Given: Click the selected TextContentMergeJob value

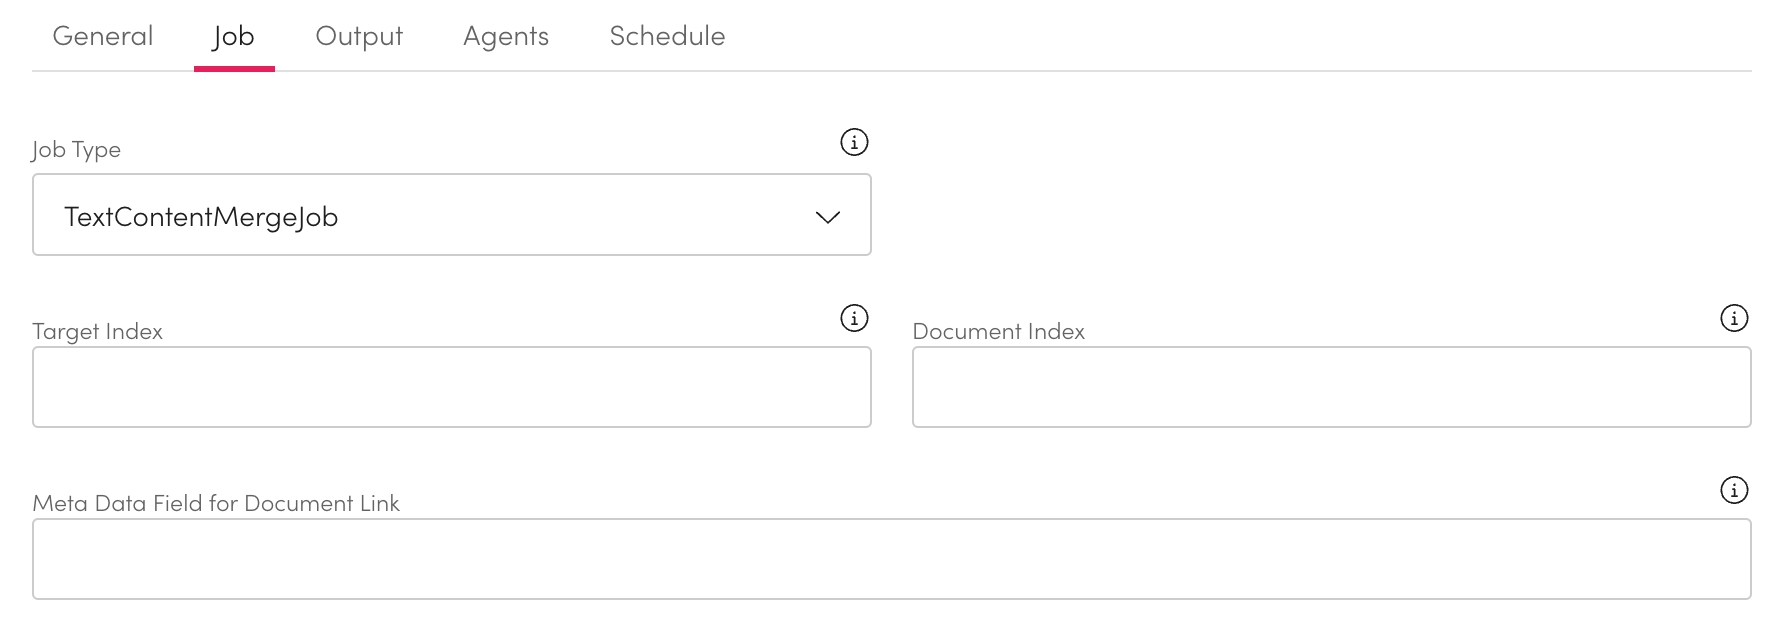Looking at the screenshot, I should pyautogui.click(x=201, y=217).
